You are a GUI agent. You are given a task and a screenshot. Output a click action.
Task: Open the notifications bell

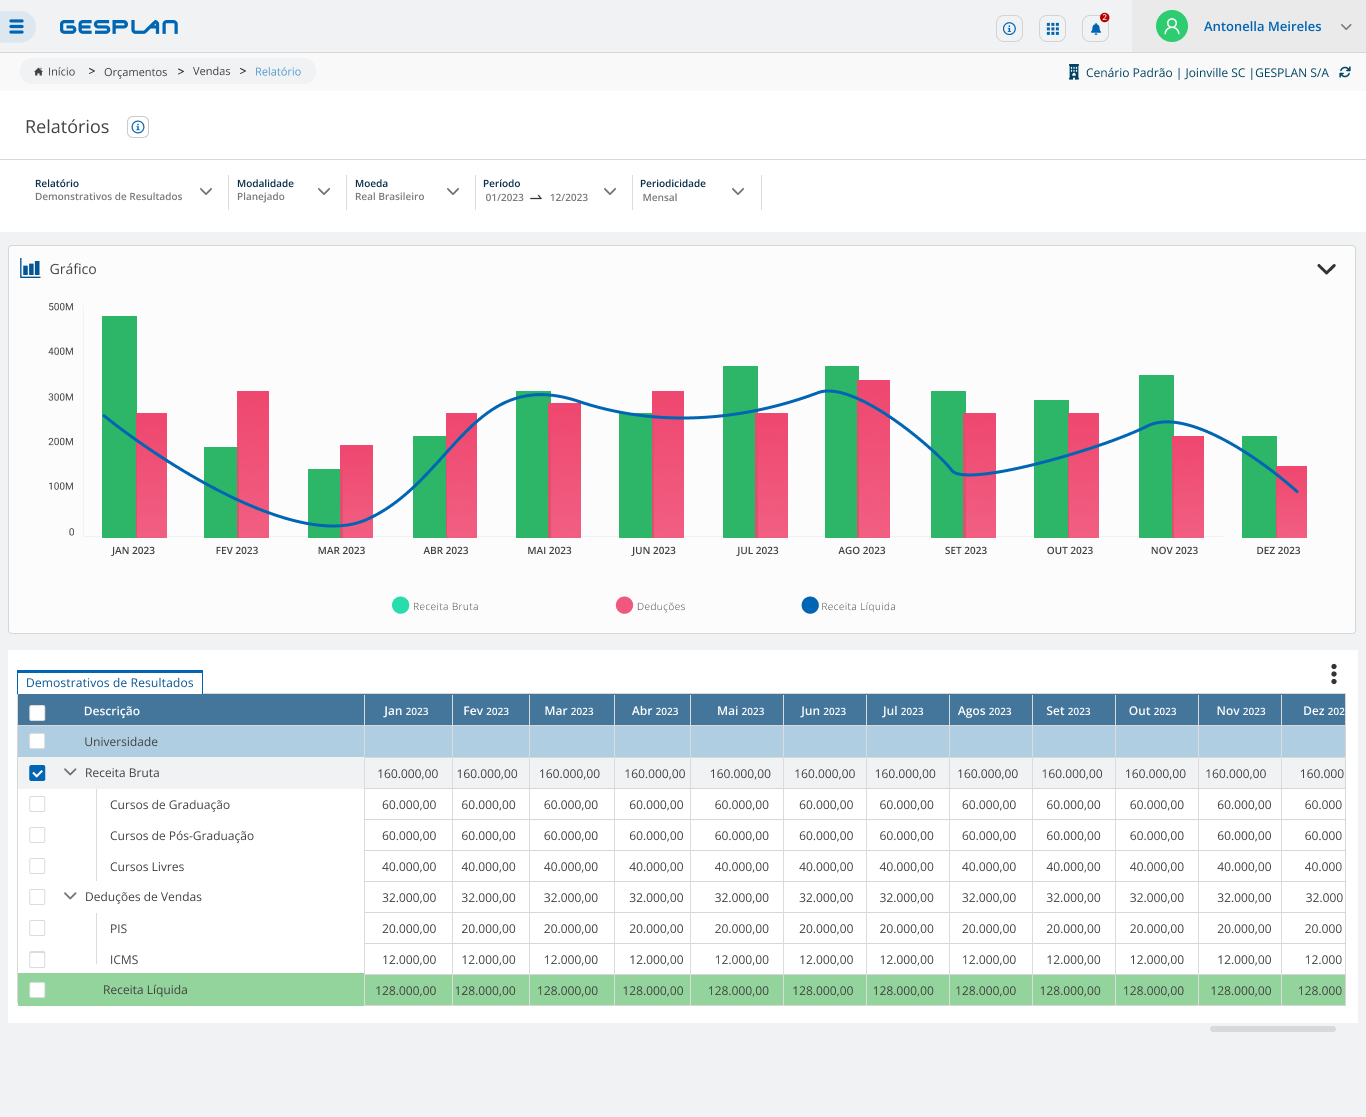[x=1095, y=28]
